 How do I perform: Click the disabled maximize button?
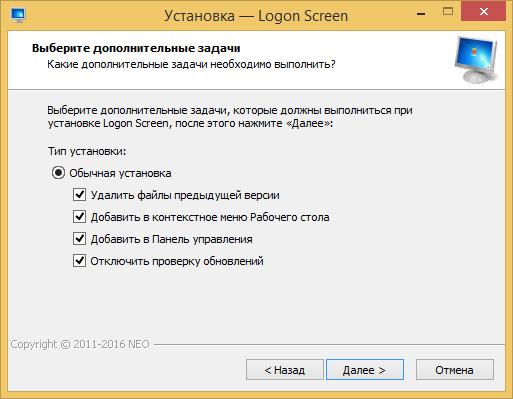click(x=448, y=12)
